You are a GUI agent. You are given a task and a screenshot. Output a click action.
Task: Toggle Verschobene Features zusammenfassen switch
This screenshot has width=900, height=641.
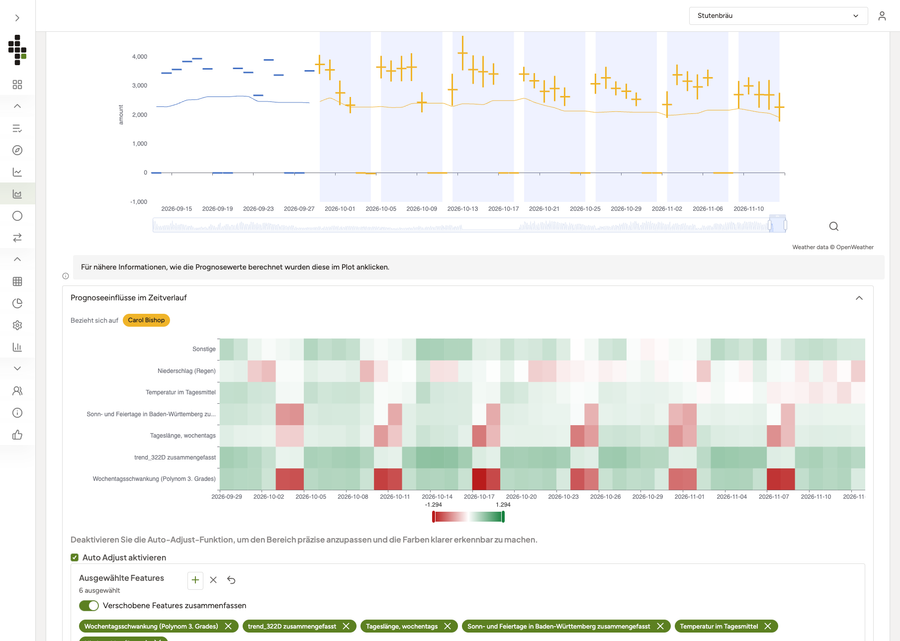[x=89, y=605]
